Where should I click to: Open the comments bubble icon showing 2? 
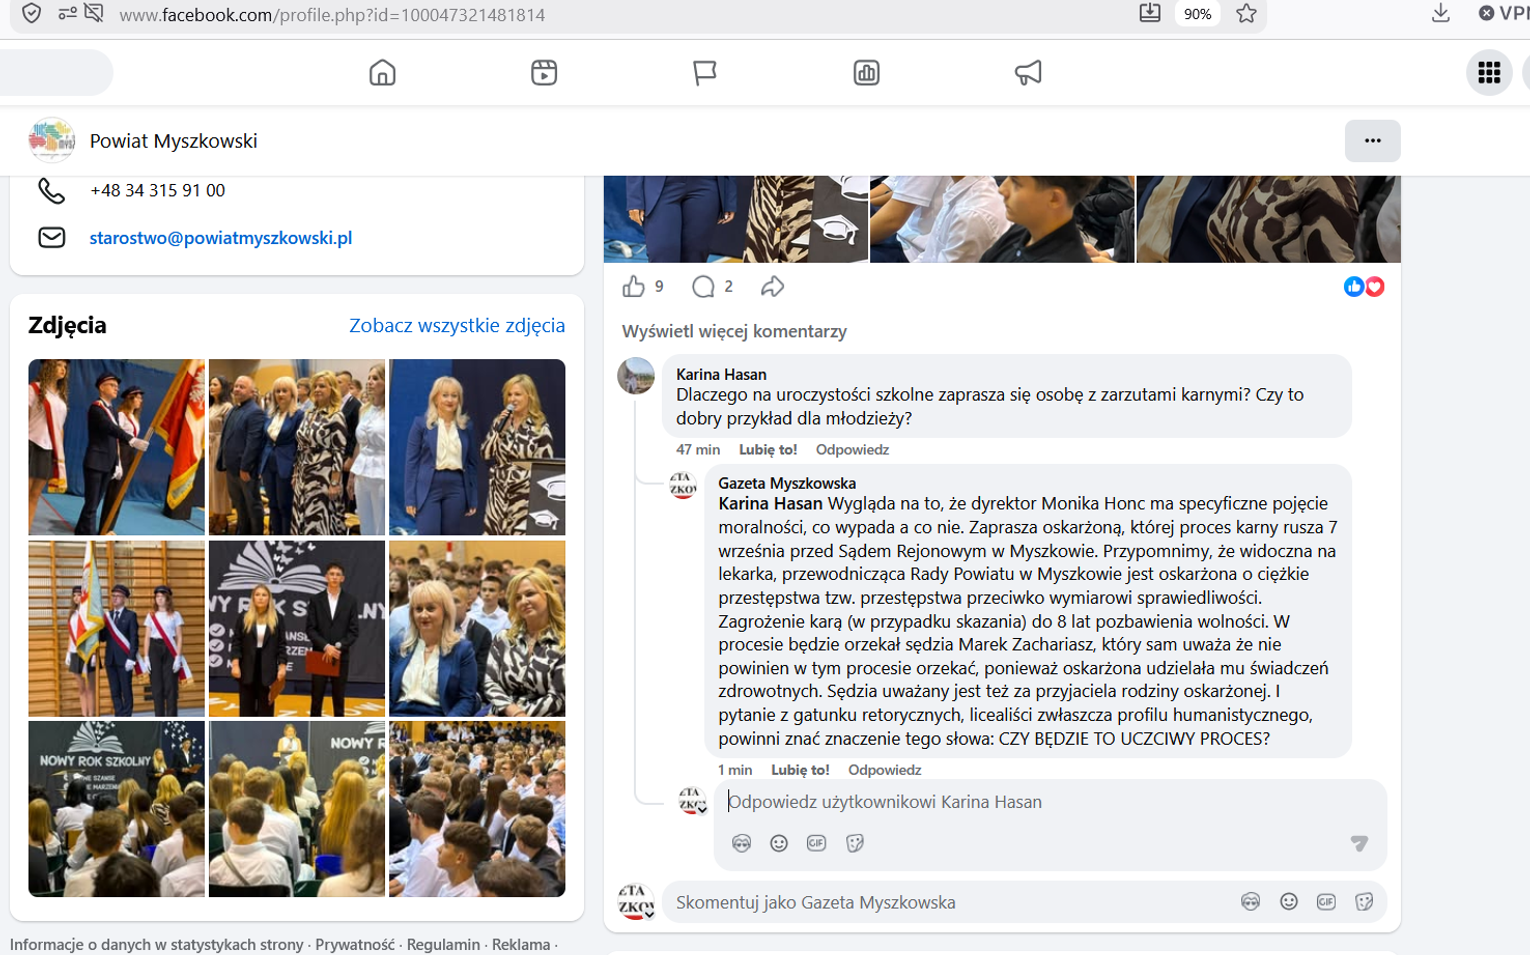coord(703,287)
